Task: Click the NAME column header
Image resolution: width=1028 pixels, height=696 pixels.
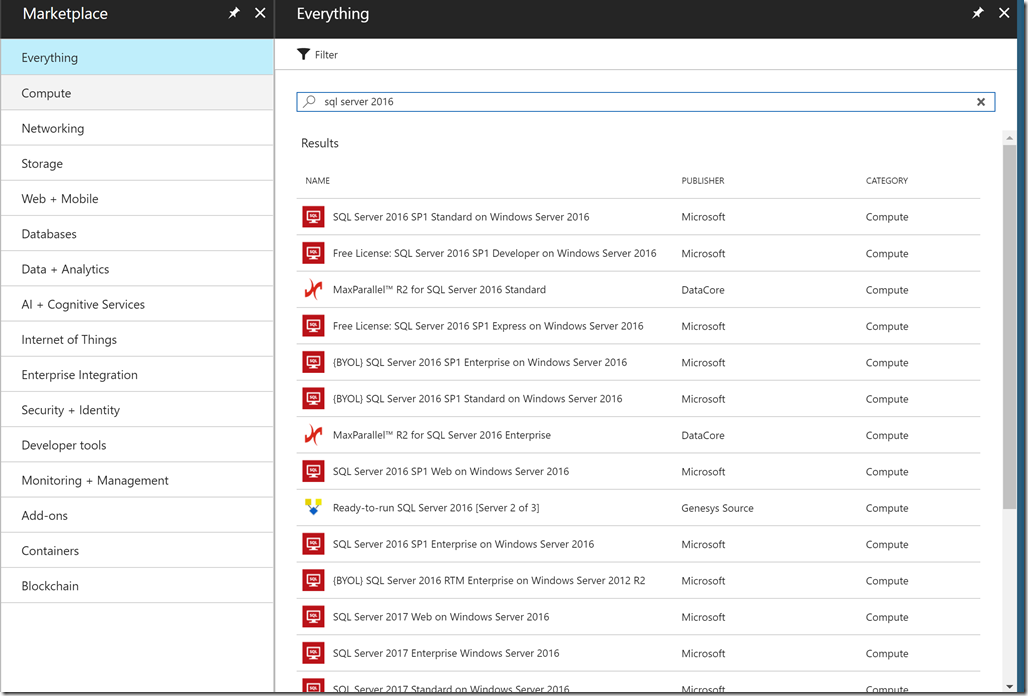Action: click(317, 180)
